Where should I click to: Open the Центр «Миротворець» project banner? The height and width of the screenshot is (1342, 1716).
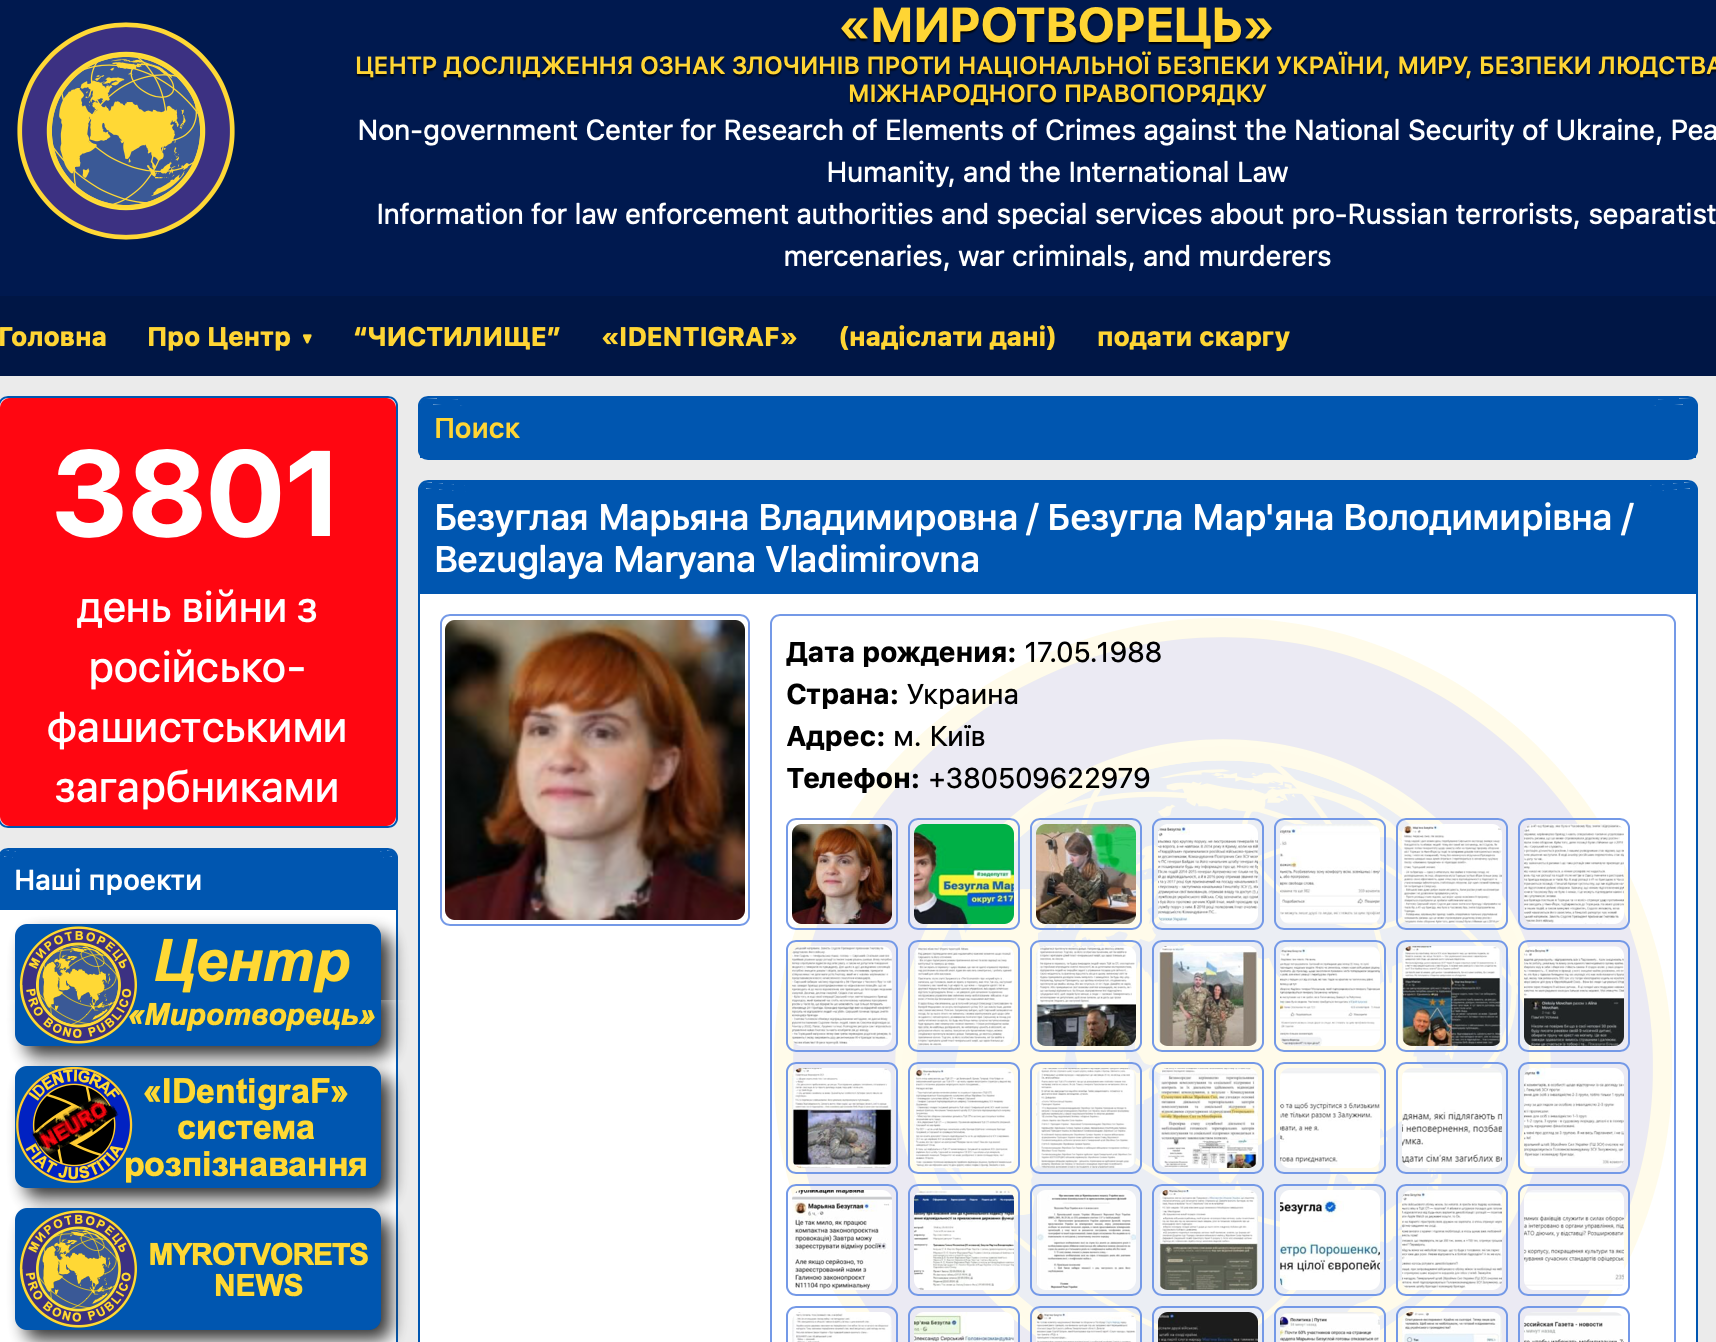tap(198, 985)
